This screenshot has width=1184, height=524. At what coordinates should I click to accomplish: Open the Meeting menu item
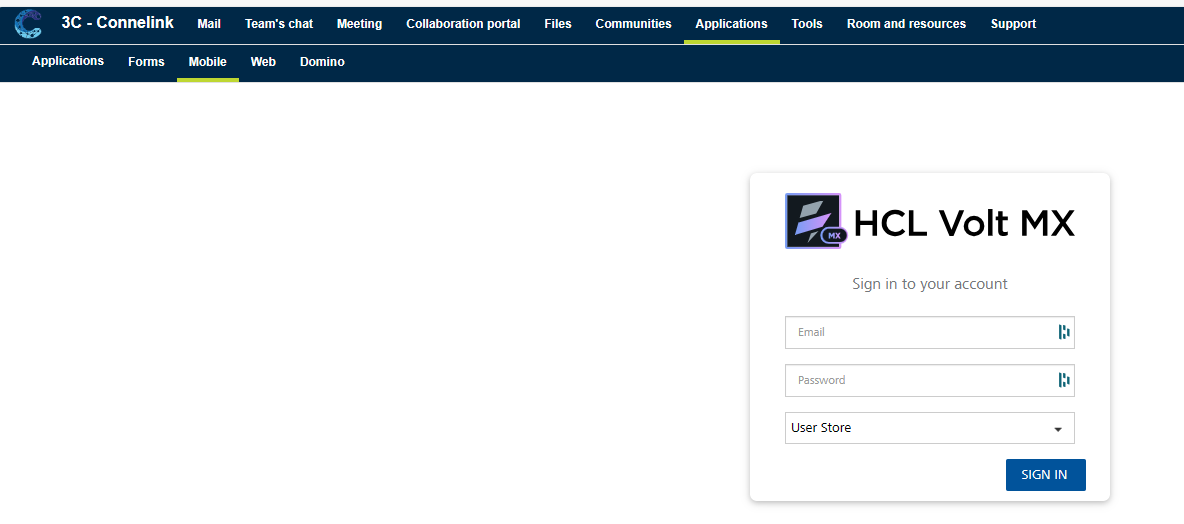click(359, 24)
